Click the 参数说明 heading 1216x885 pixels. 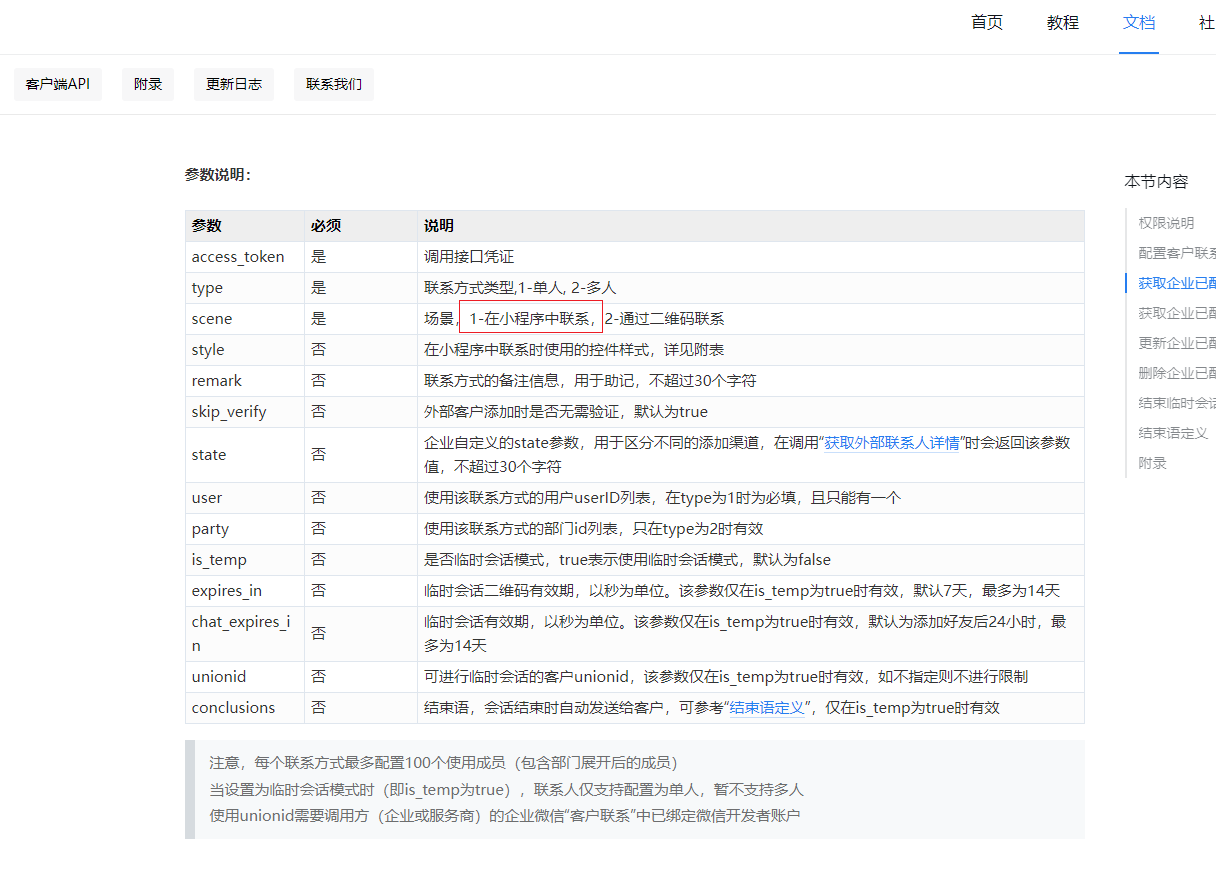coord(218,174)
